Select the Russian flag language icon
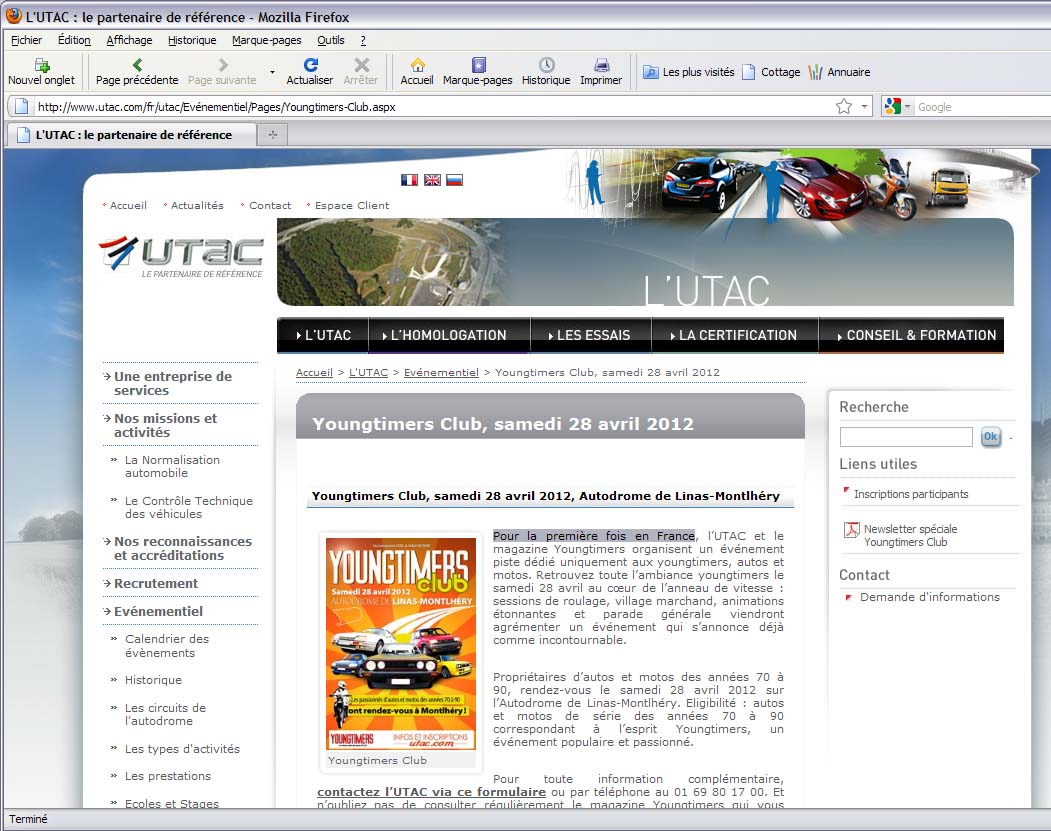The image size is (1051, 831). 454,180
